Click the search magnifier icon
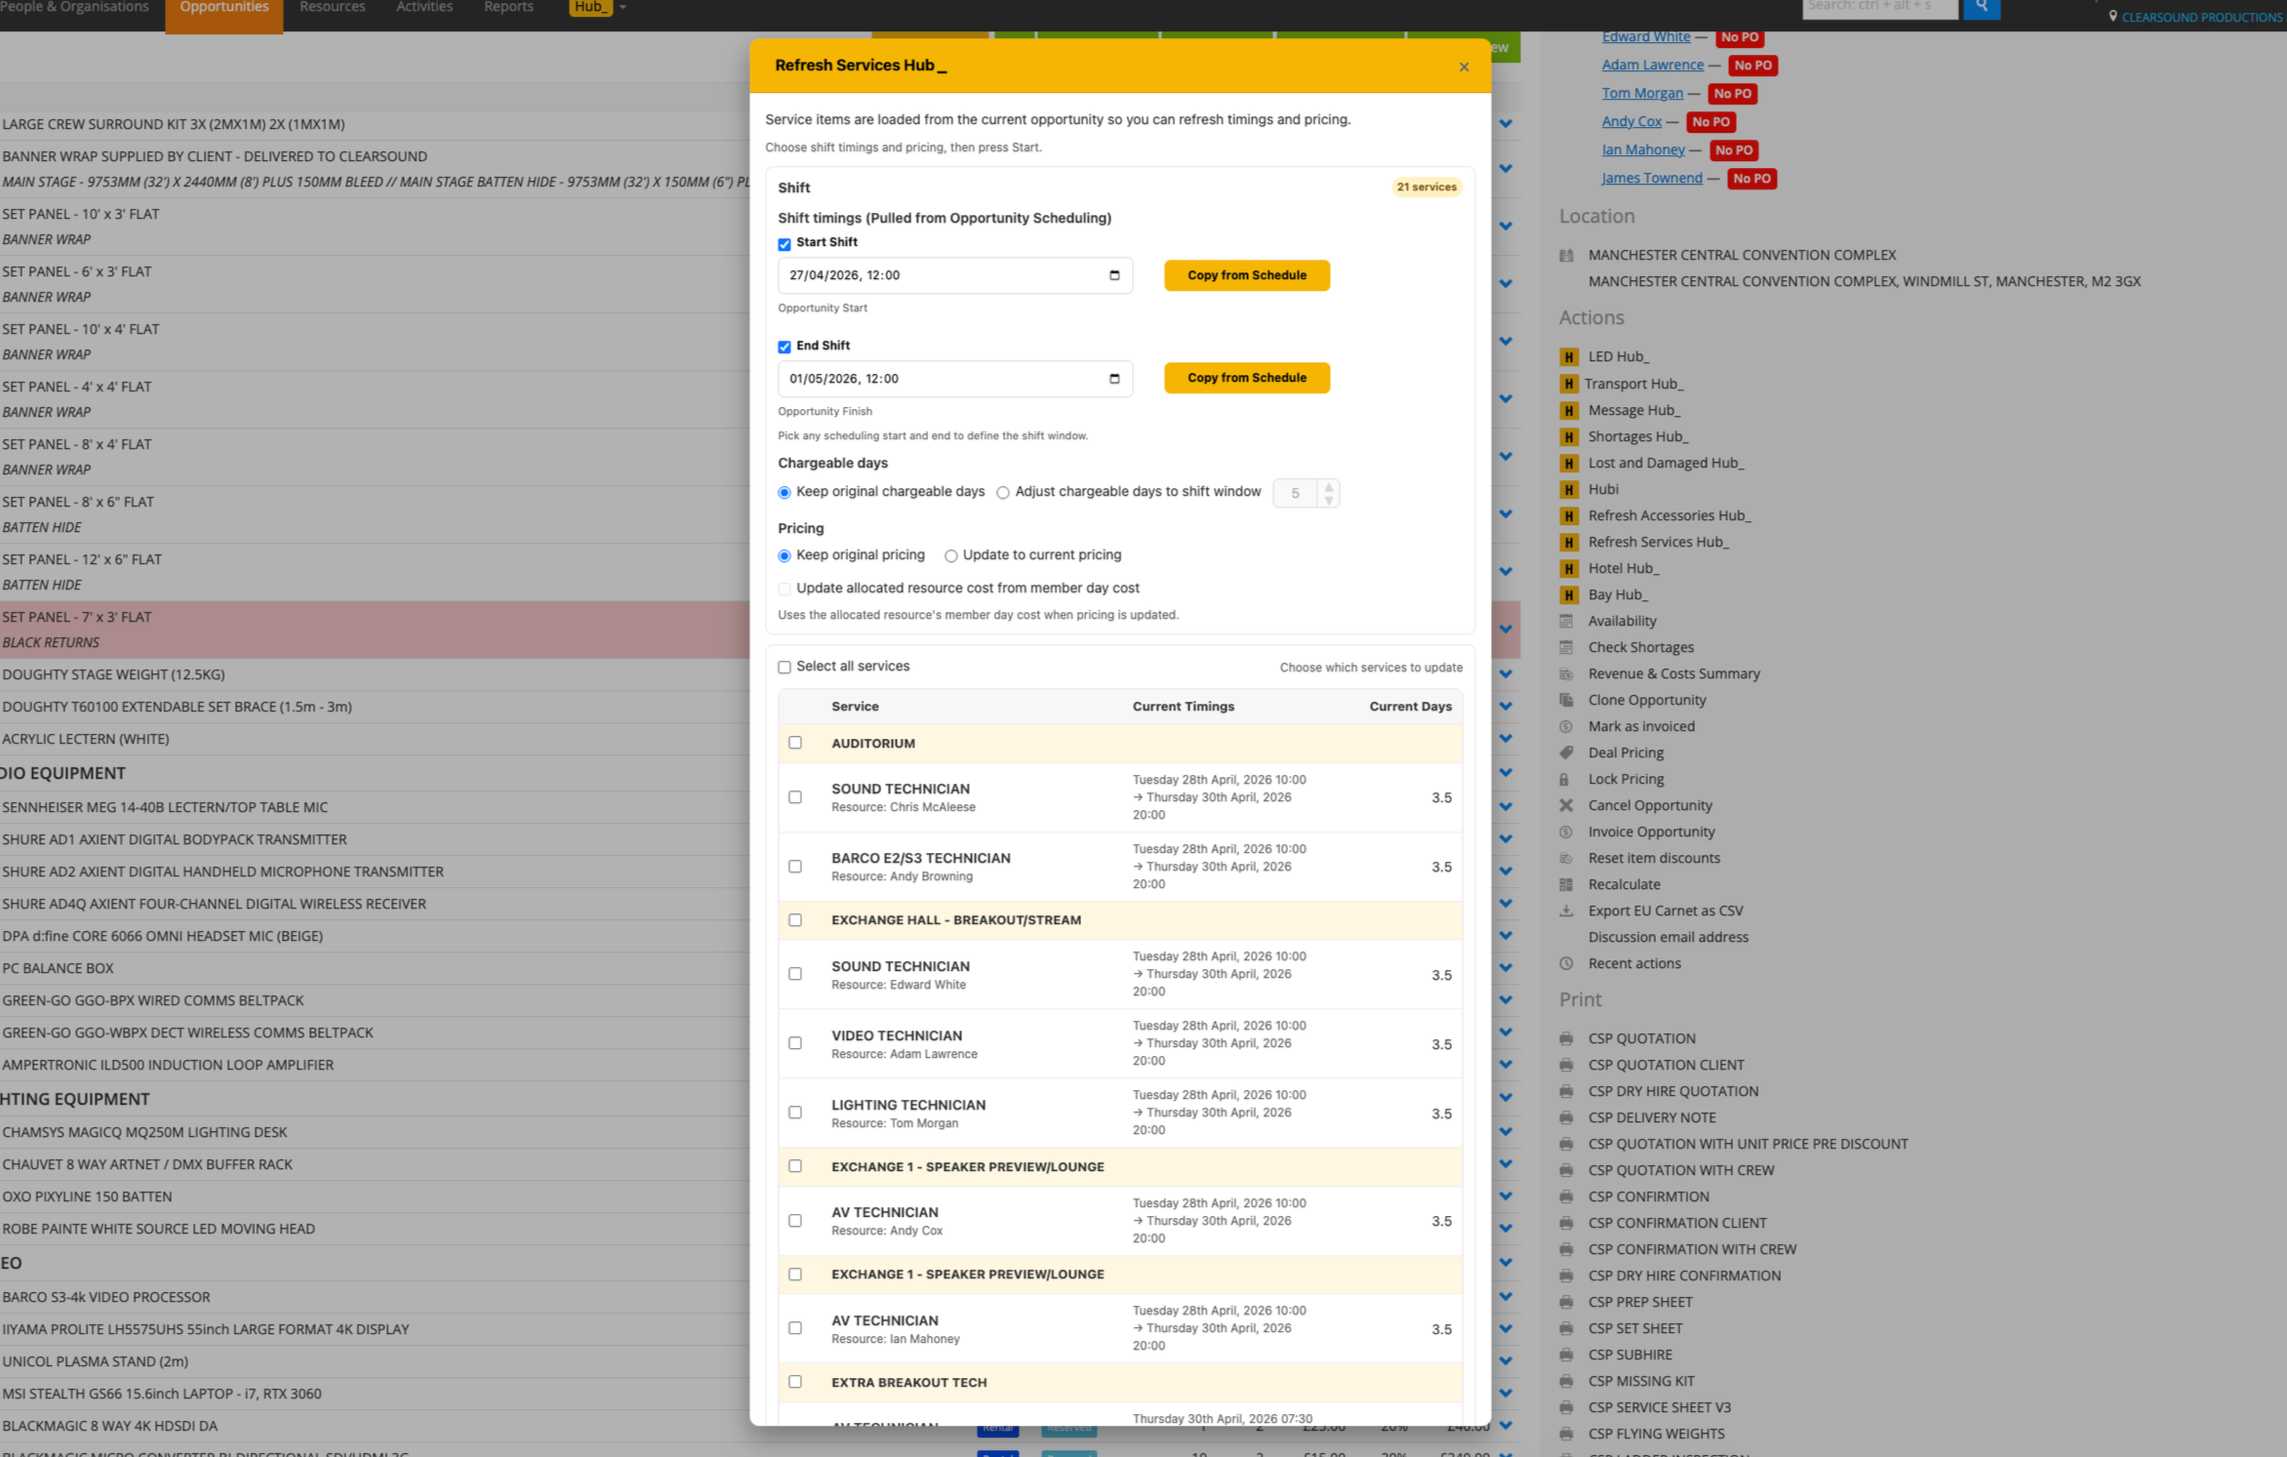Image resolution: width=2287 pixels, height=1457 pixels. [1981, 6]
